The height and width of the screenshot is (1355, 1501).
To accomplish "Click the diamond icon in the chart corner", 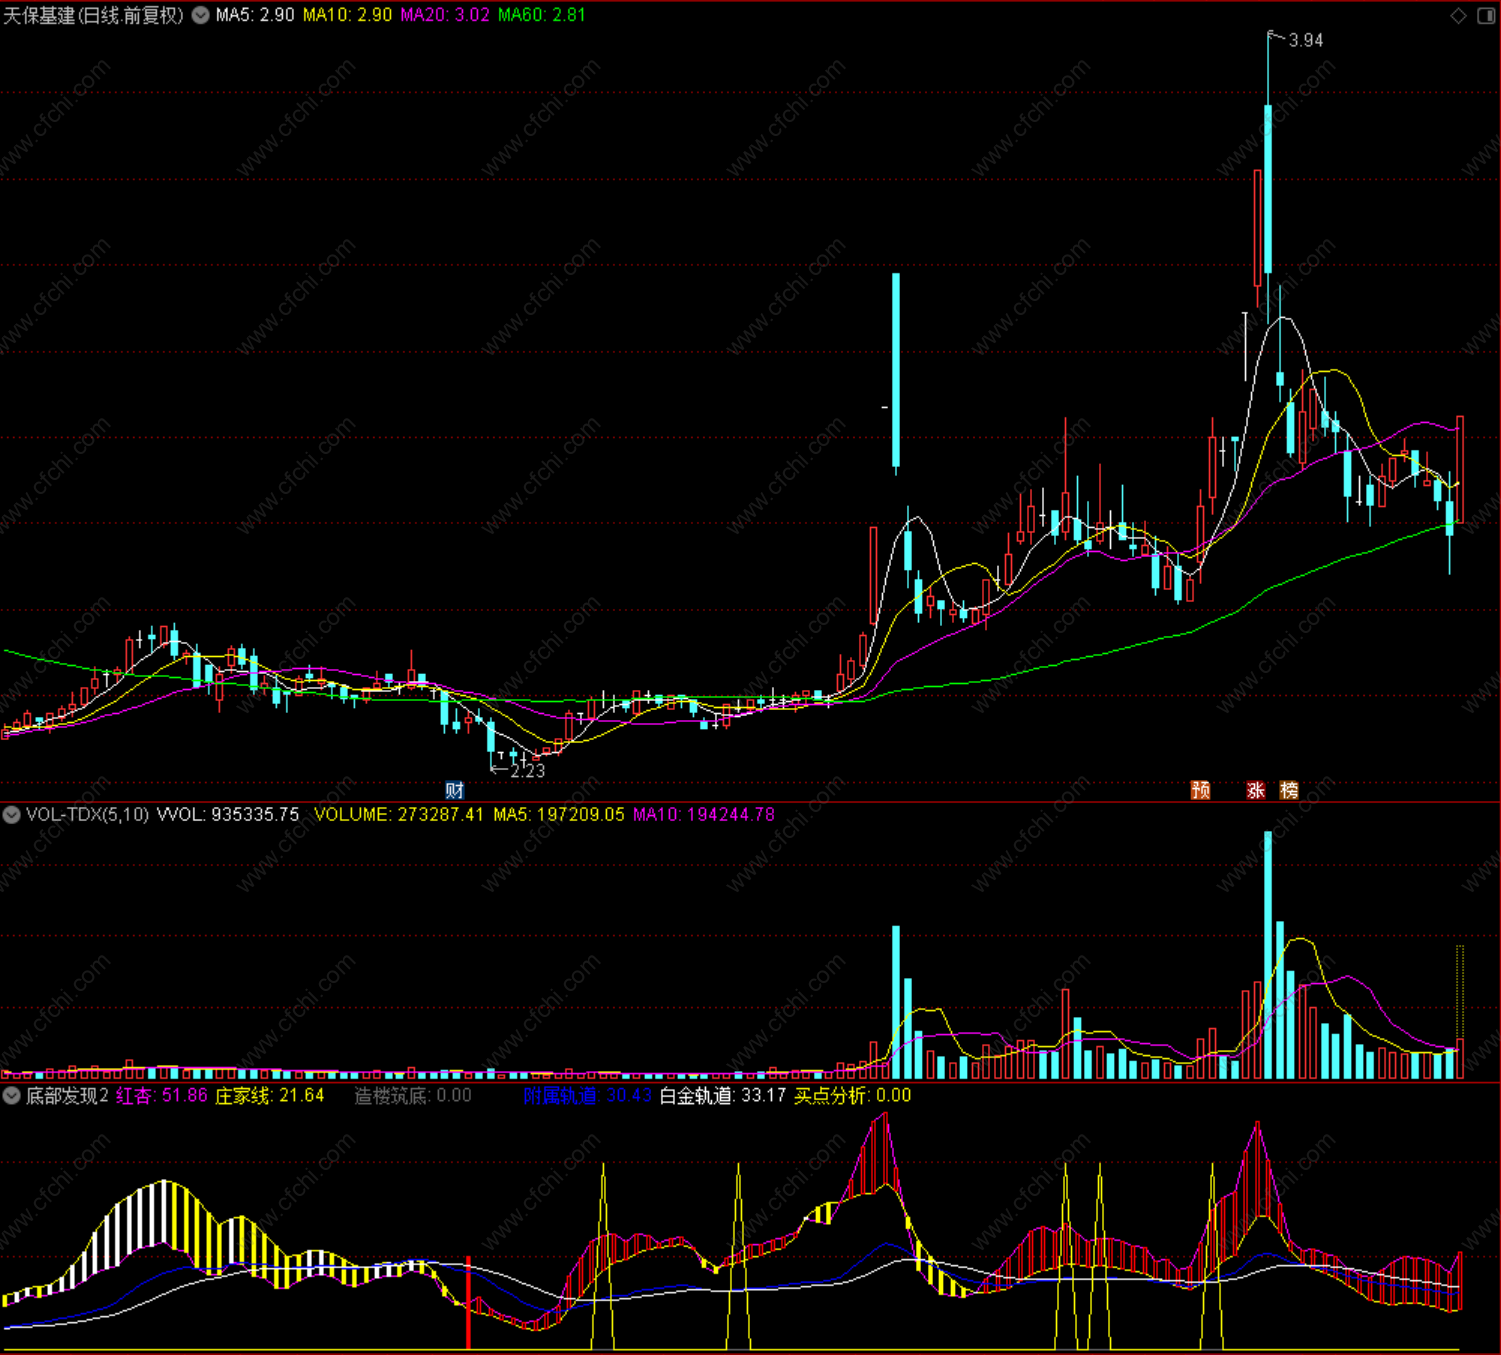I will (1458, 15).
